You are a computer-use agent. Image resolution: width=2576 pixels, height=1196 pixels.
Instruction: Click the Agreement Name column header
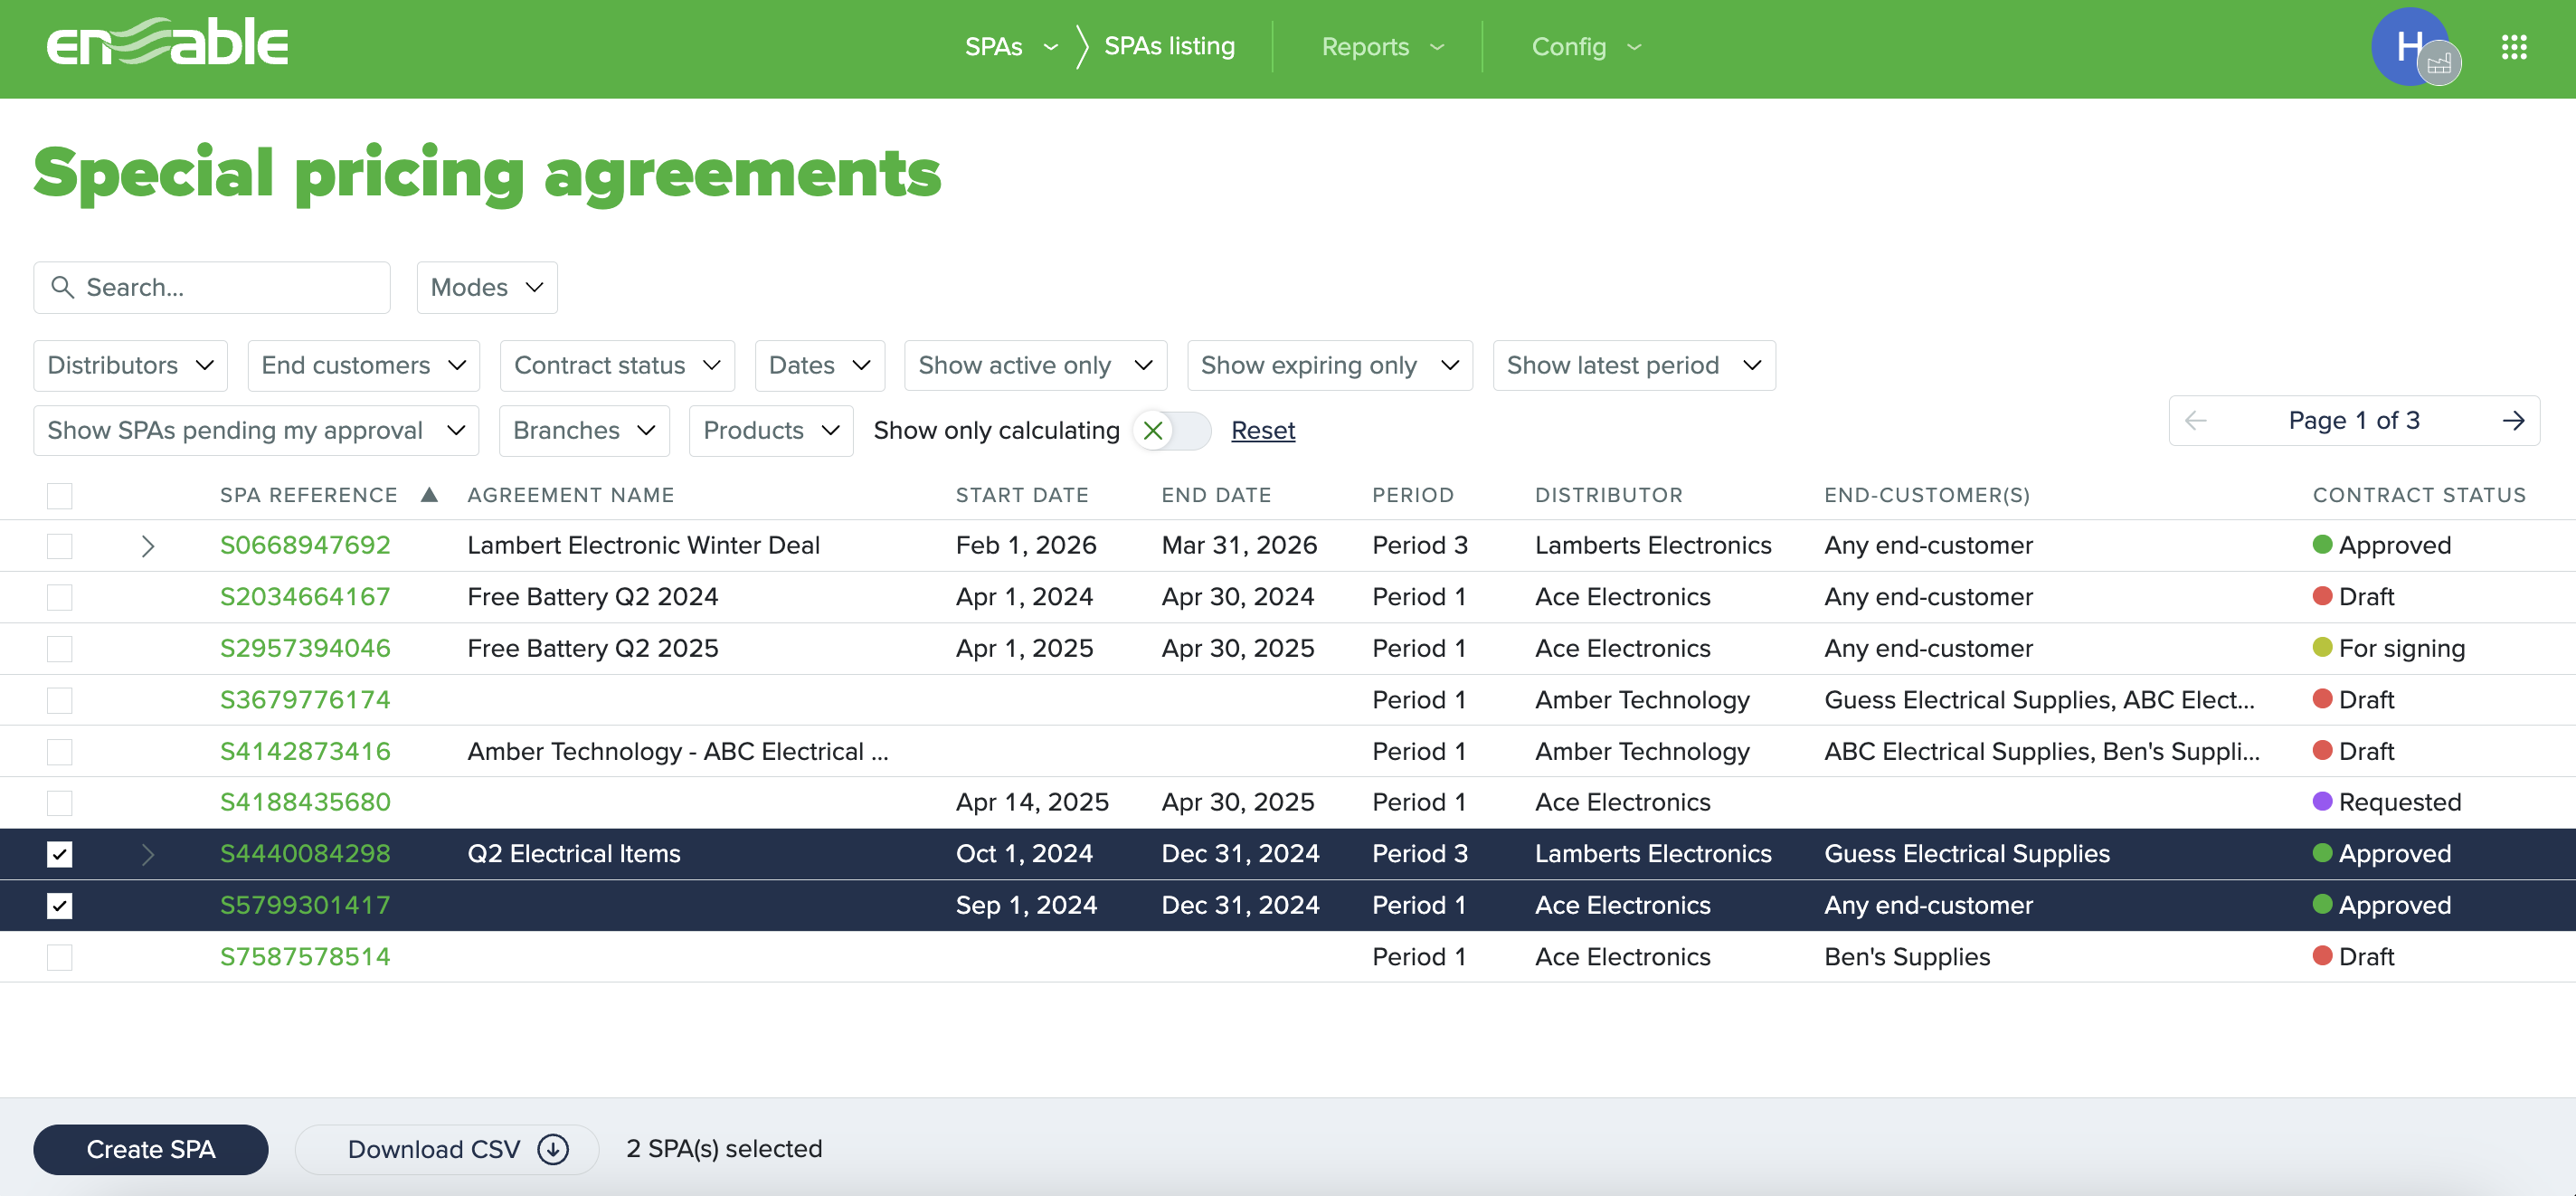pos(571,495)
